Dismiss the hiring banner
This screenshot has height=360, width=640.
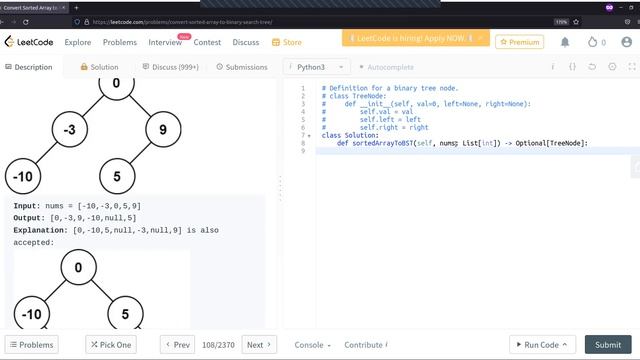(480, 38)
